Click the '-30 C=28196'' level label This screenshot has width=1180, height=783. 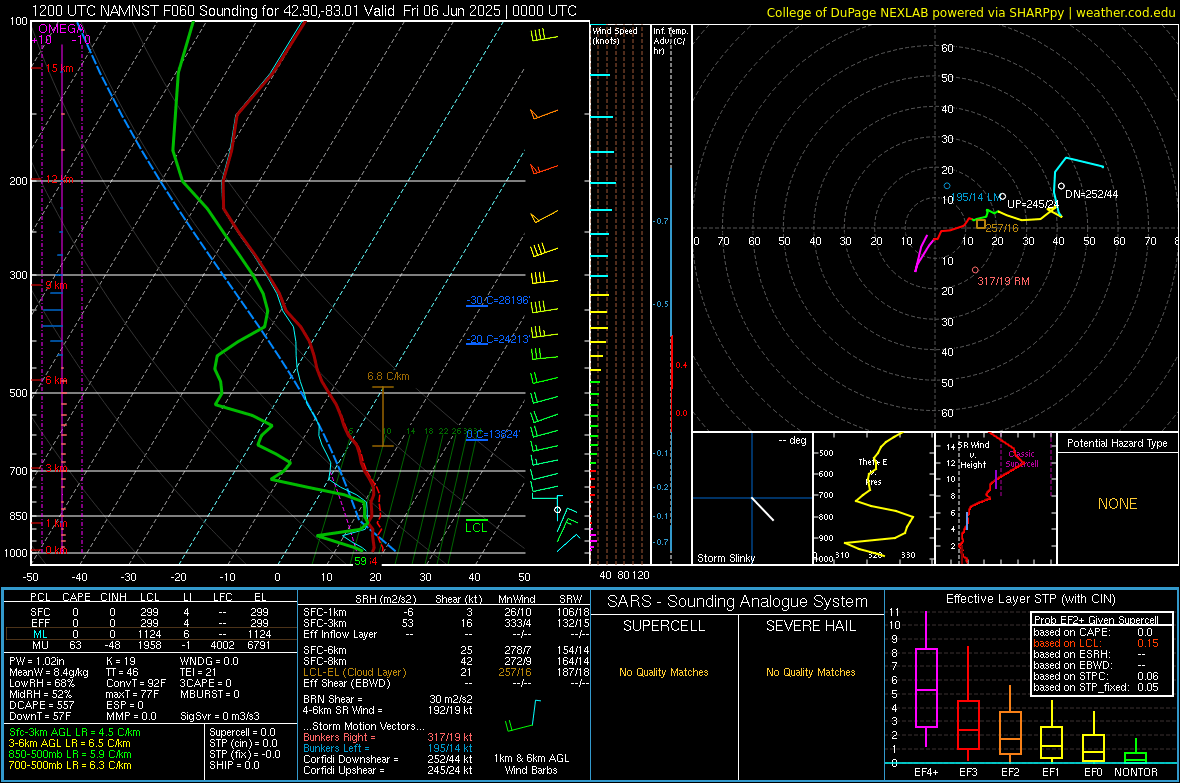[498, 300]
